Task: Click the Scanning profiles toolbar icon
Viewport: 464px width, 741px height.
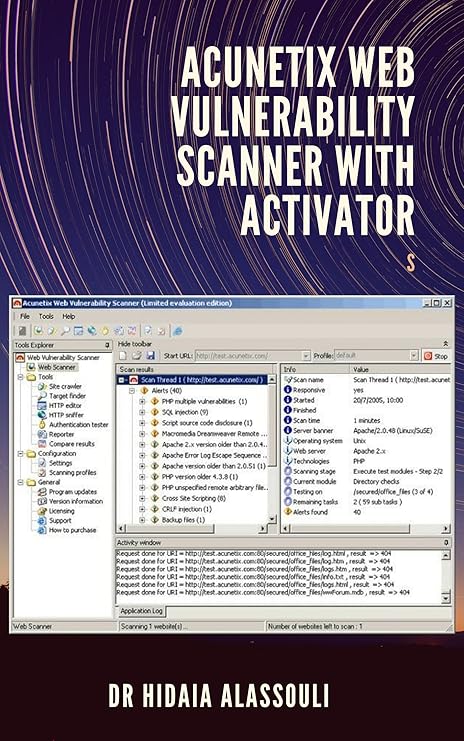Action: tap(161, 331)
